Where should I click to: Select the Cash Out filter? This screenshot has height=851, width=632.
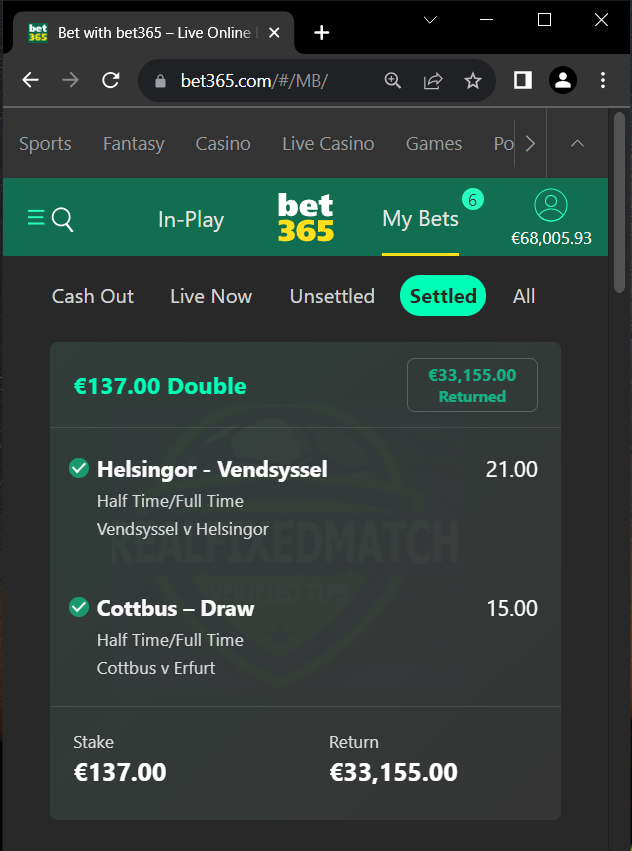tap(93, 296)
